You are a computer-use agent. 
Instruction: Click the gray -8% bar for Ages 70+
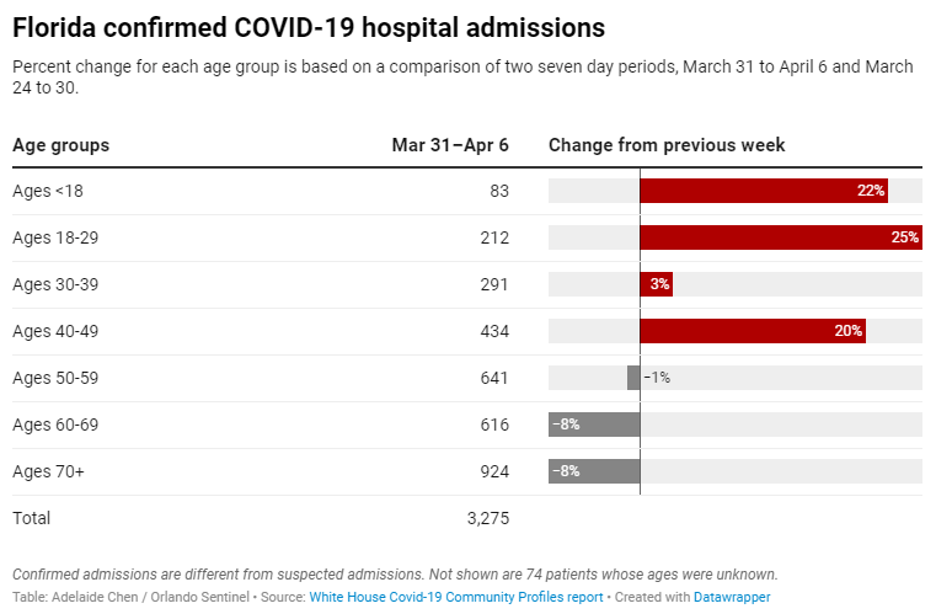tap(594, 471)
